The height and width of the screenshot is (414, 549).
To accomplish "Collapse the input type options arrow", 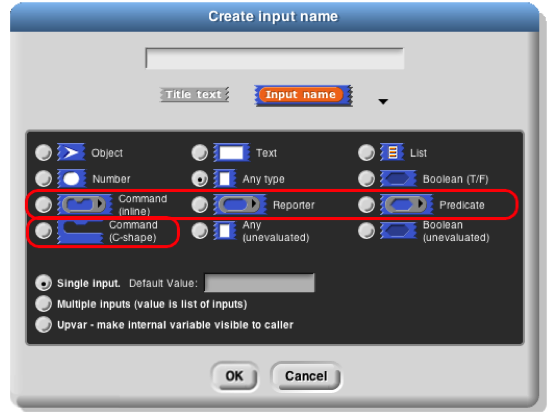I will 383,102.
